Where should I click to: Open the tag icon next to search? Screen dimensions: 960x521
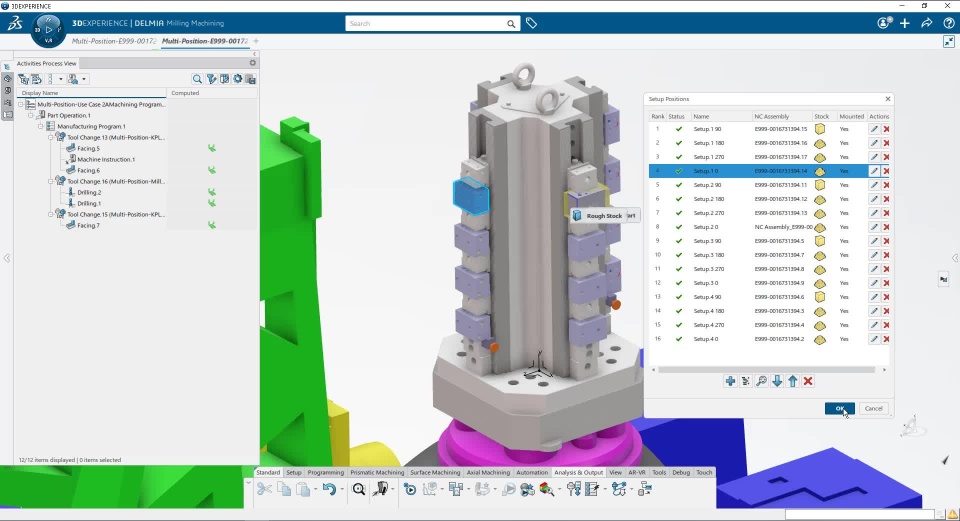[531, 23]
